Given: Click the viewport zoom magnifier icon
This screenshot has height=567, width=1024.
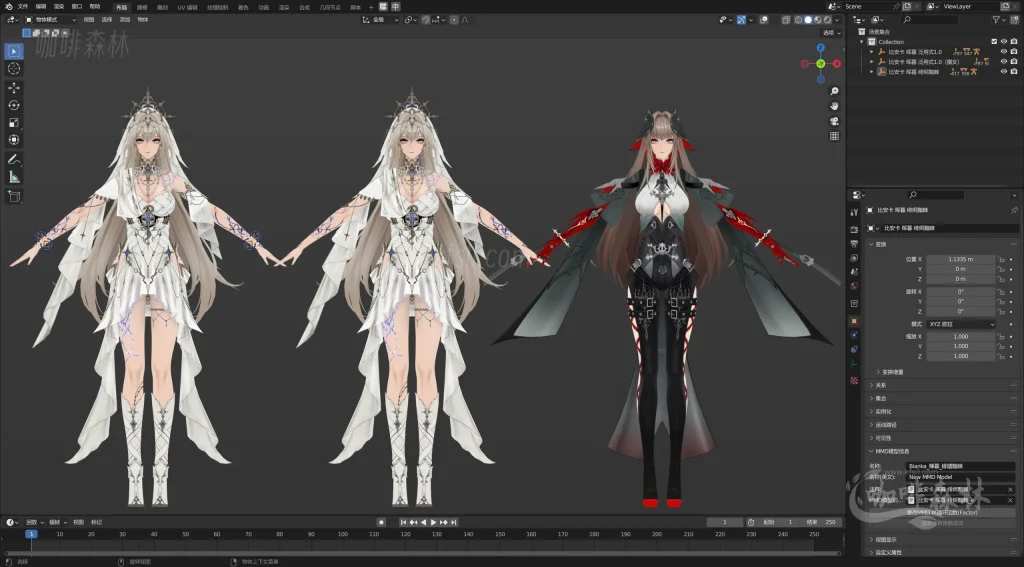Looking at the screenshot, I should [834, 91].
